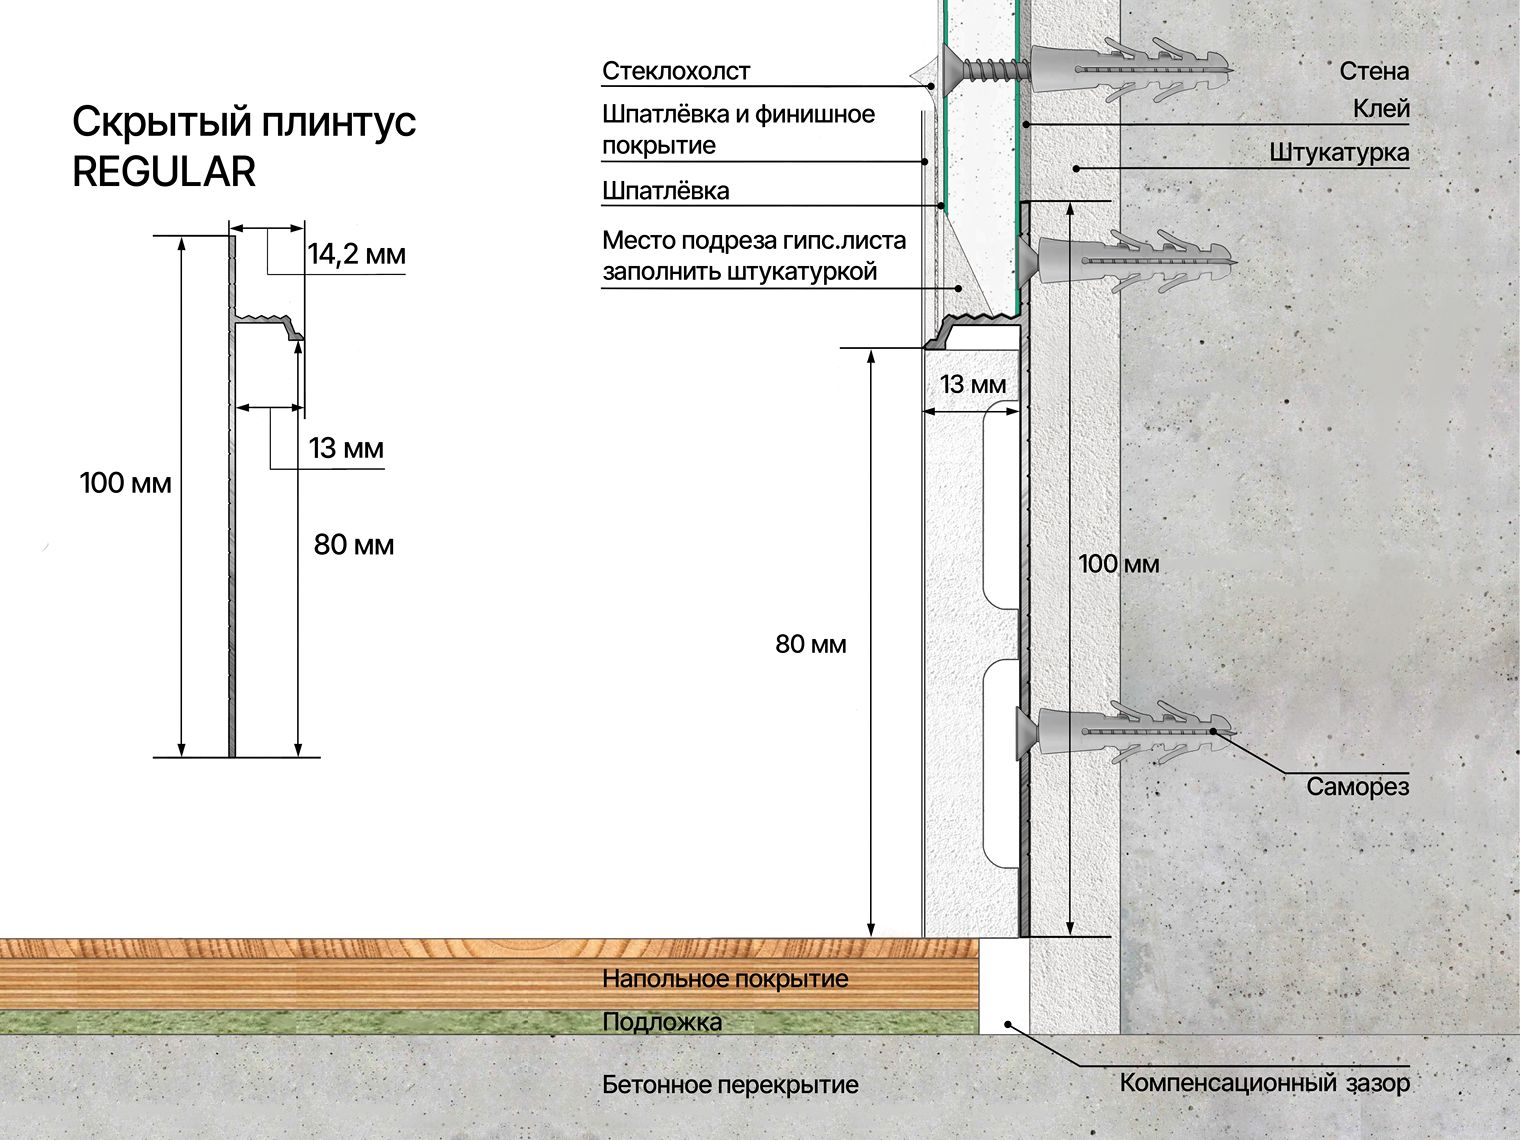The width and height of the screenshot is (1520, 1140).
Task: Click the 'Стена' label
Action: tap(1374, 71)
